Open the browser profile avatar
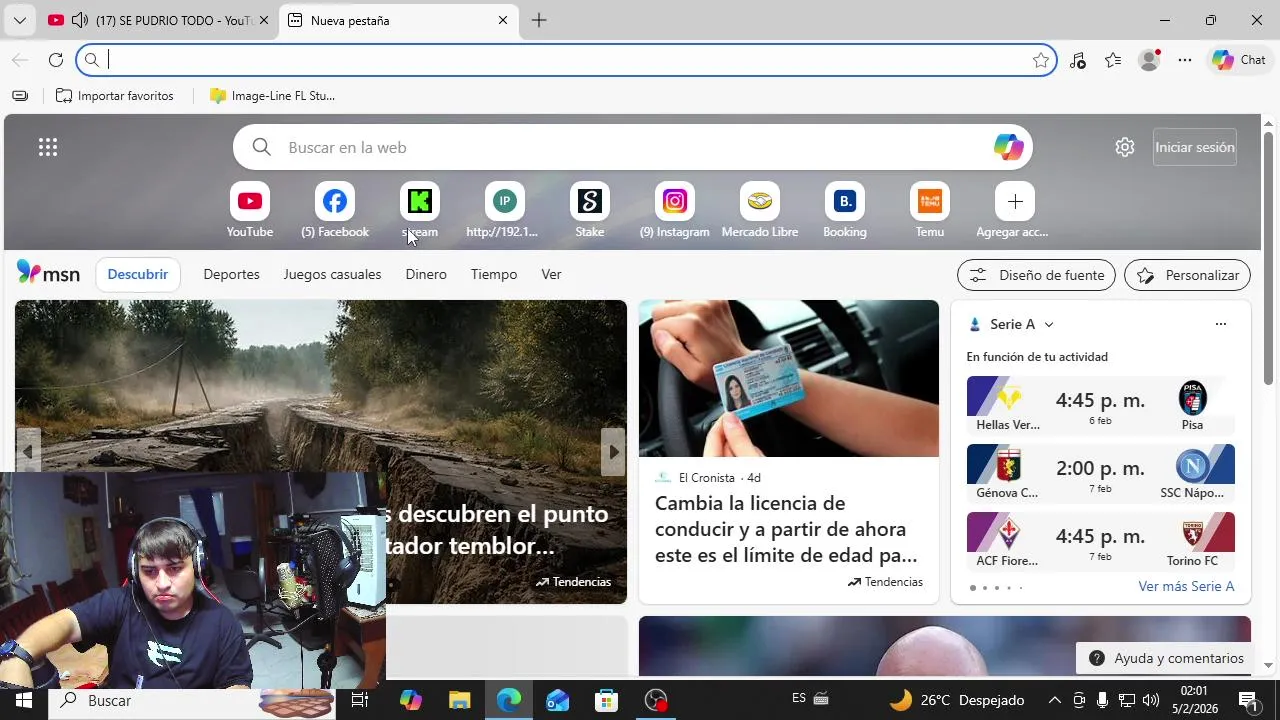This screenshot has height=720, width=1280. click(1149, 60)
